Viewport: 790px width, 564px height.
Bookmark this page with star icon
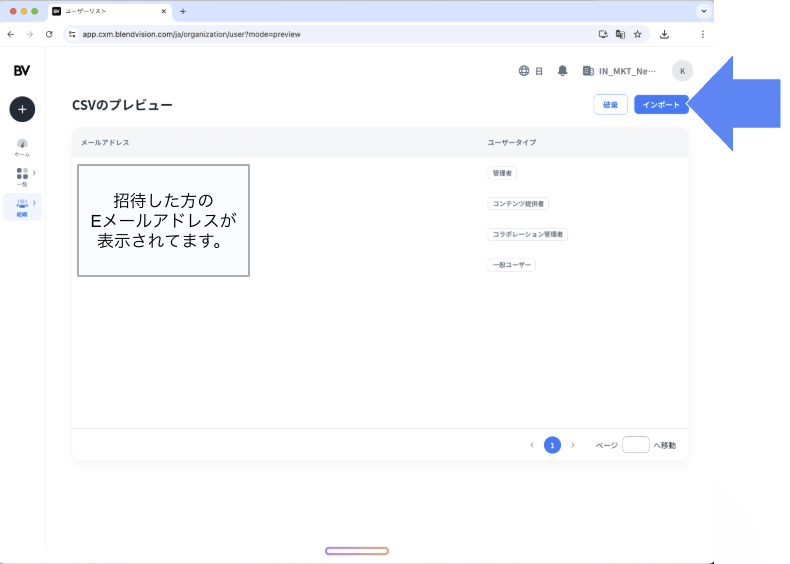(638, 34)
